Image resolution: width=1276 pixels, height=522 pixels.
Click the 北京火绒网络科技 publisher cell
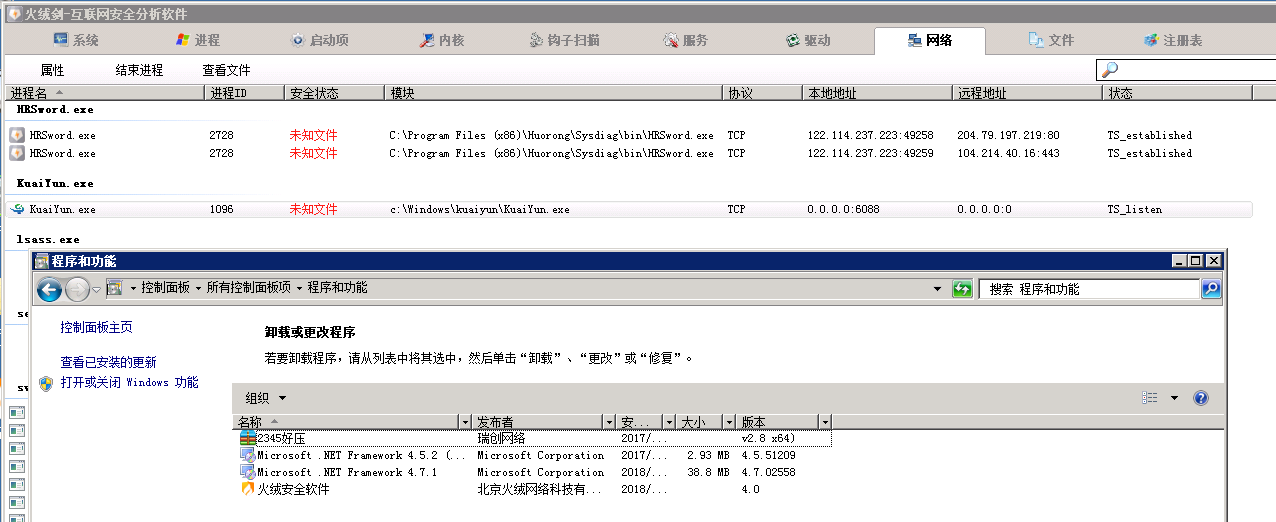coord(540,489)
